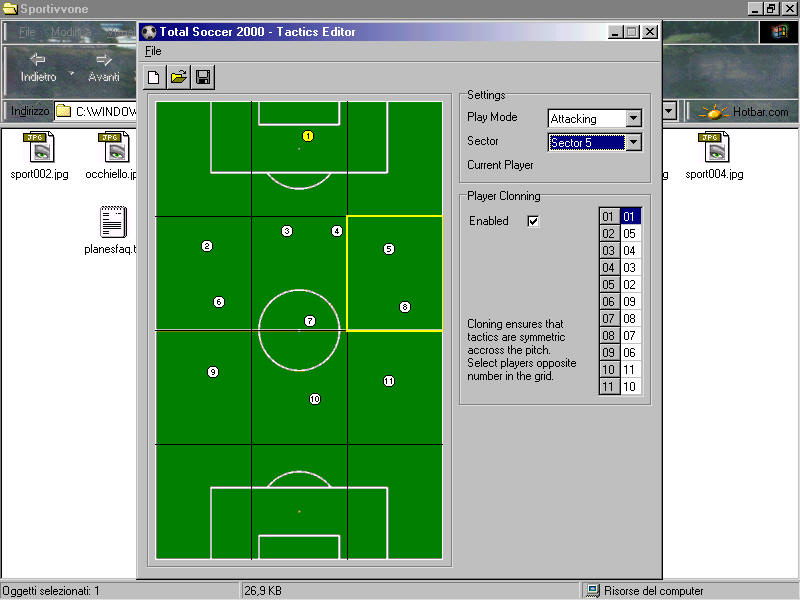800x600 pixels.
Task: Select player marker 11 on pitch
Action: [389, 381]
